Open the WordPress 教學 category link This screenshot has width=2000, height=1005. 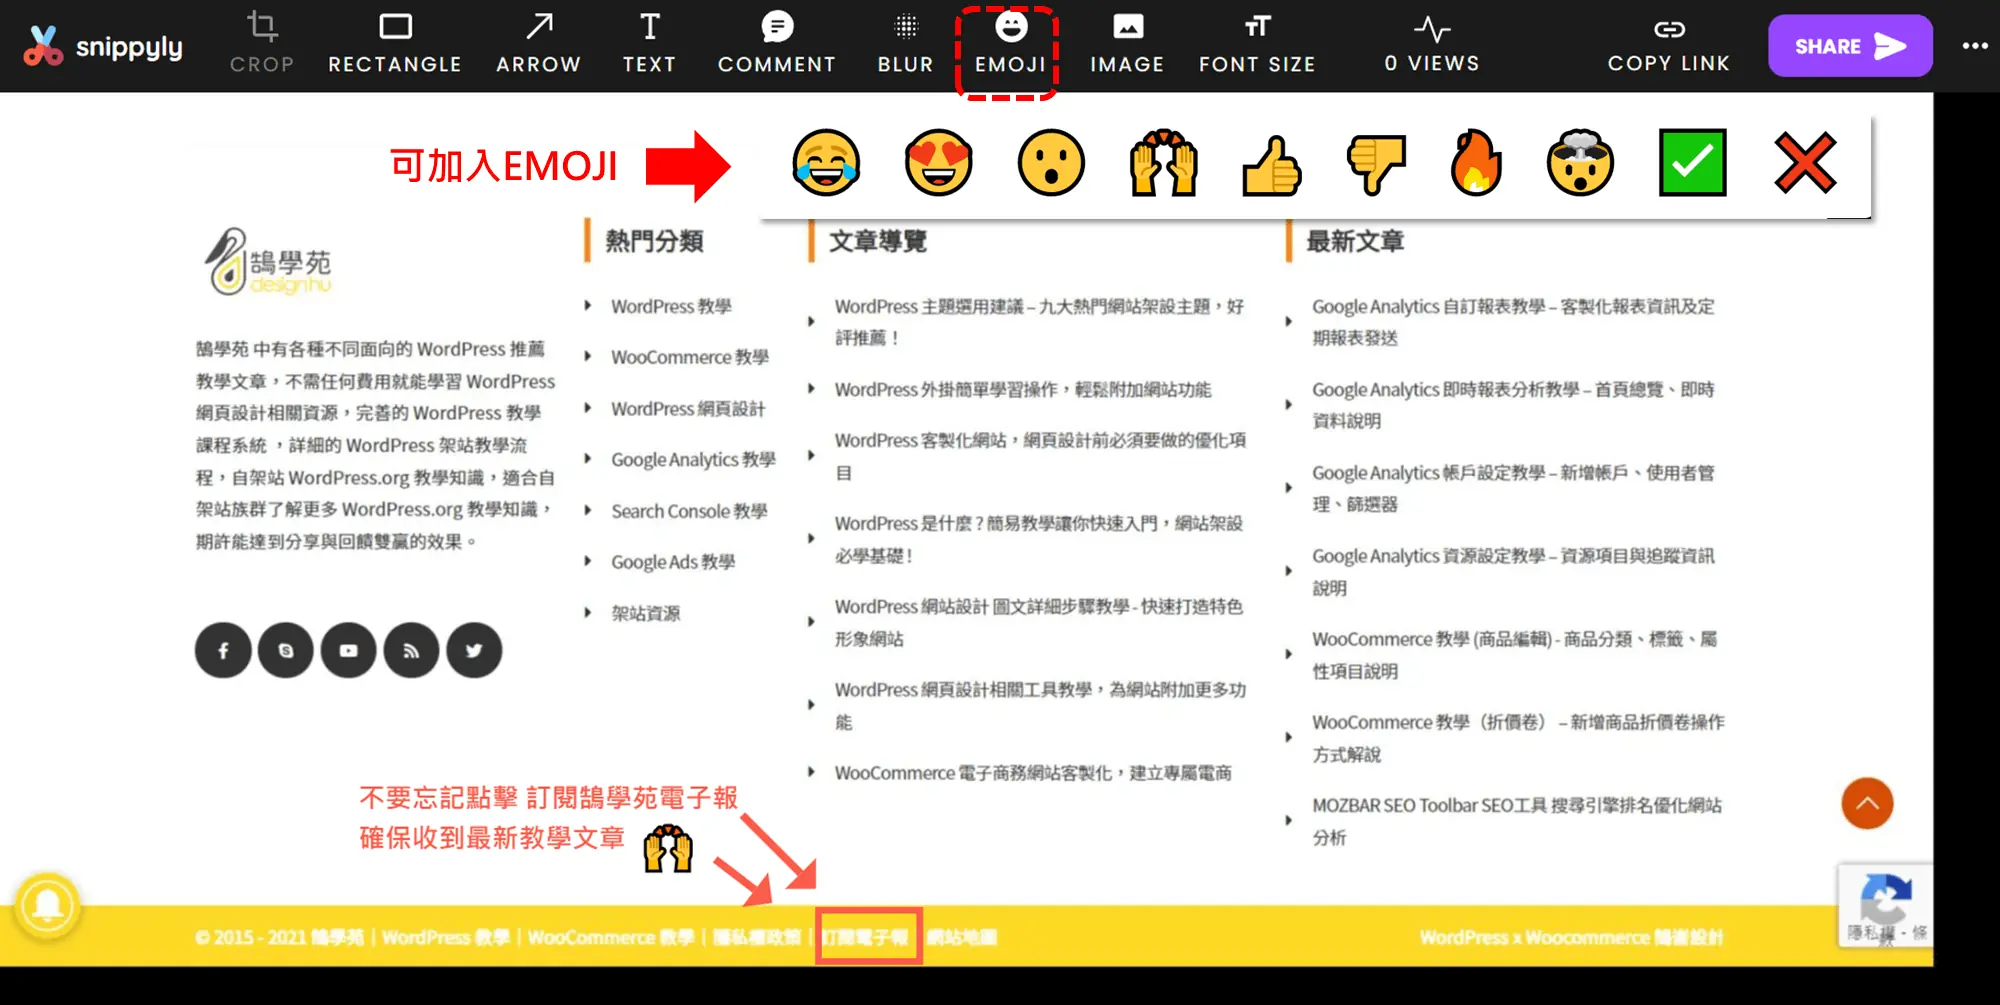click(x=671, y=306)
